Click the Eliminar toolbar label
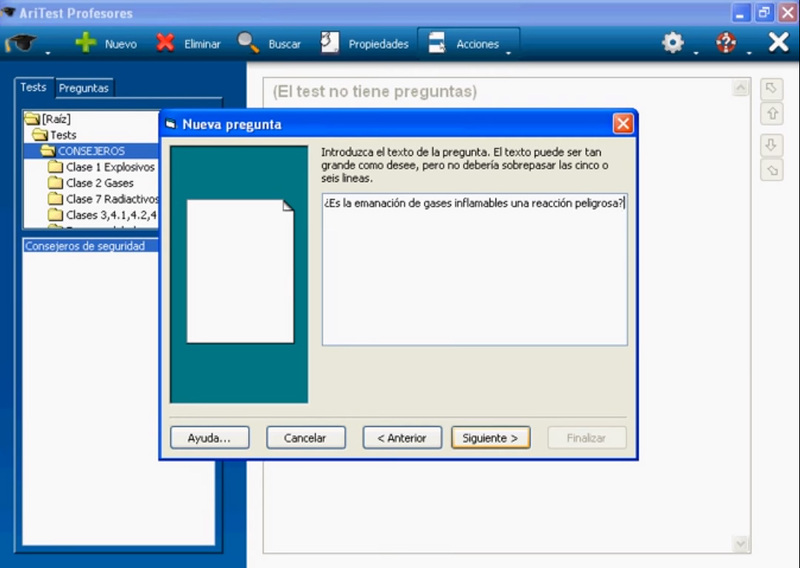The height and width of the screenshot is (568, 800). pos(203,44)
